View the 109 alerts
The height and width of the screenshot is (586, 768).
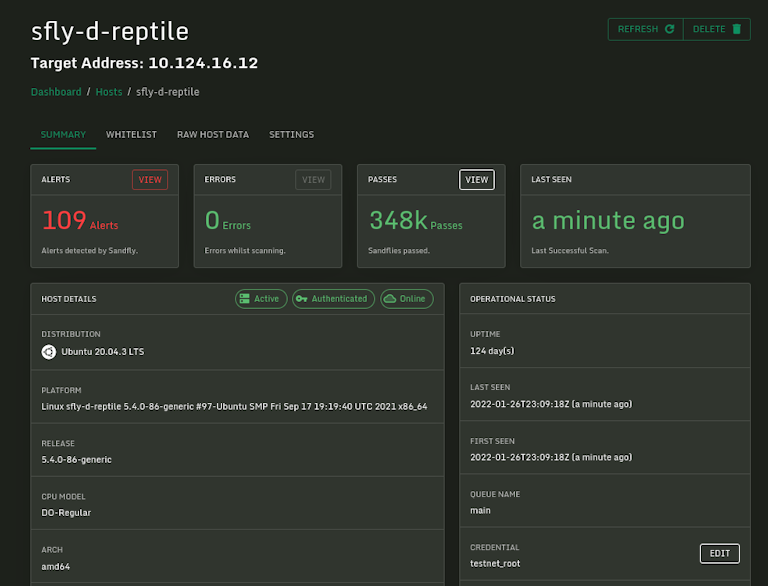pyautogui.click(x=150, y=180)
